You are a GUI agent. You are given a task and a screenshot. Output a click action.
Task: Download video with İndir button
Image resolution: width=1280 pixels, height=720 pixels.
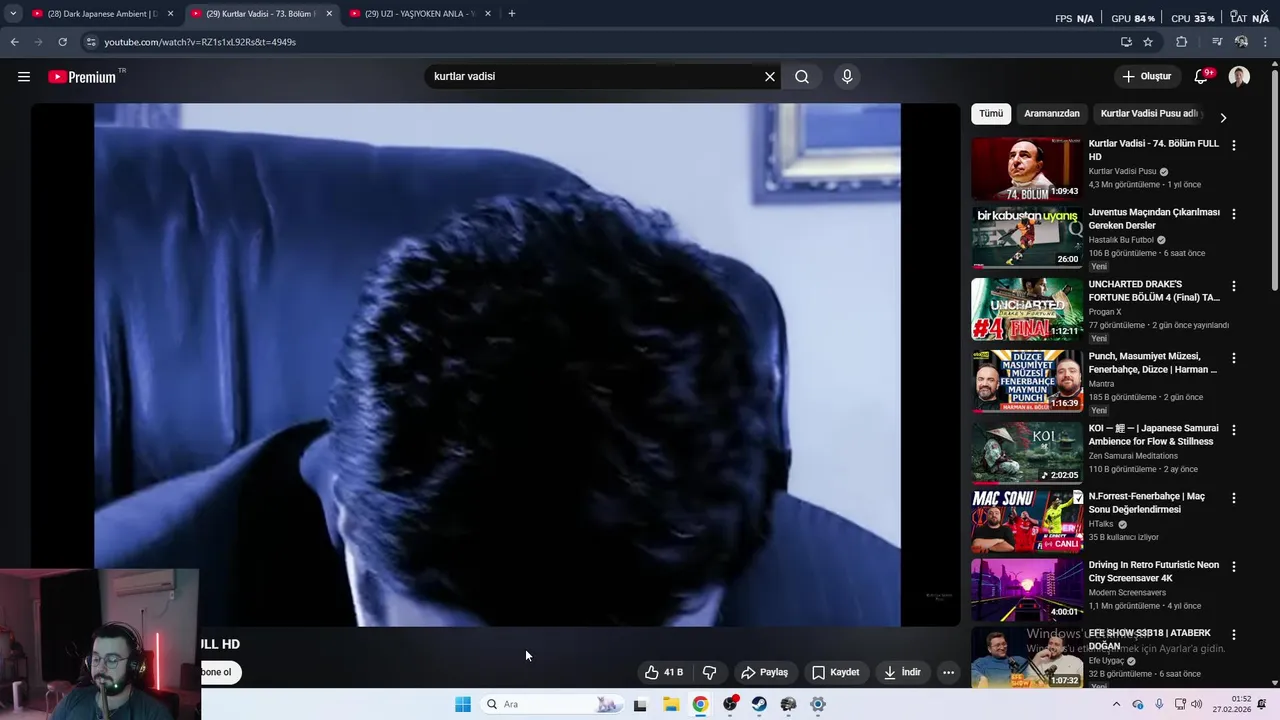tap(902, 672)
